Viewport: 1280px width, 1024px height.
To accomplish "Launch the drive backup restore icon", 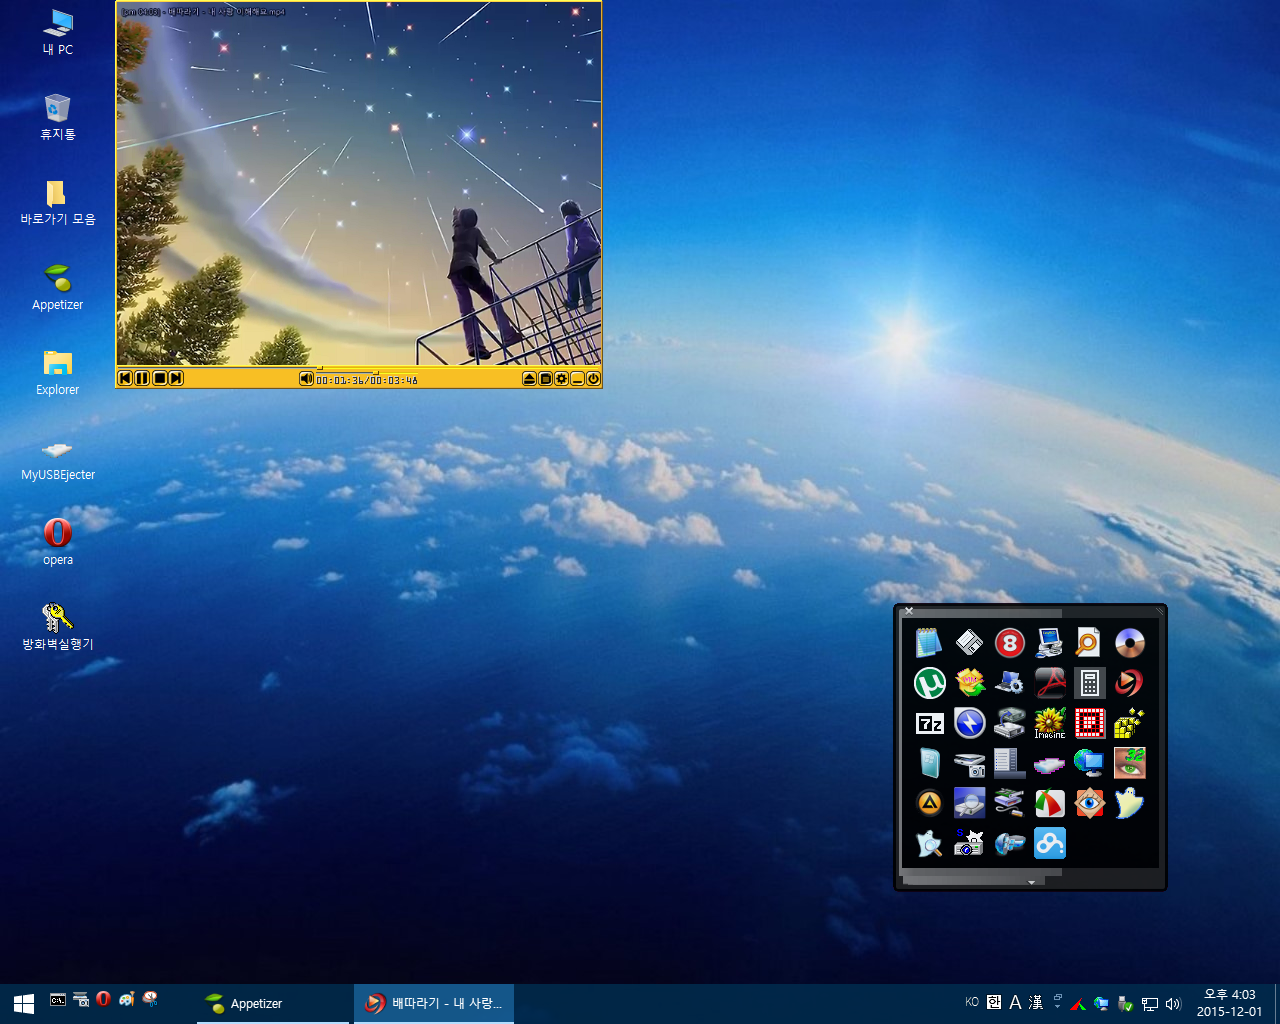I will 1009,722.
